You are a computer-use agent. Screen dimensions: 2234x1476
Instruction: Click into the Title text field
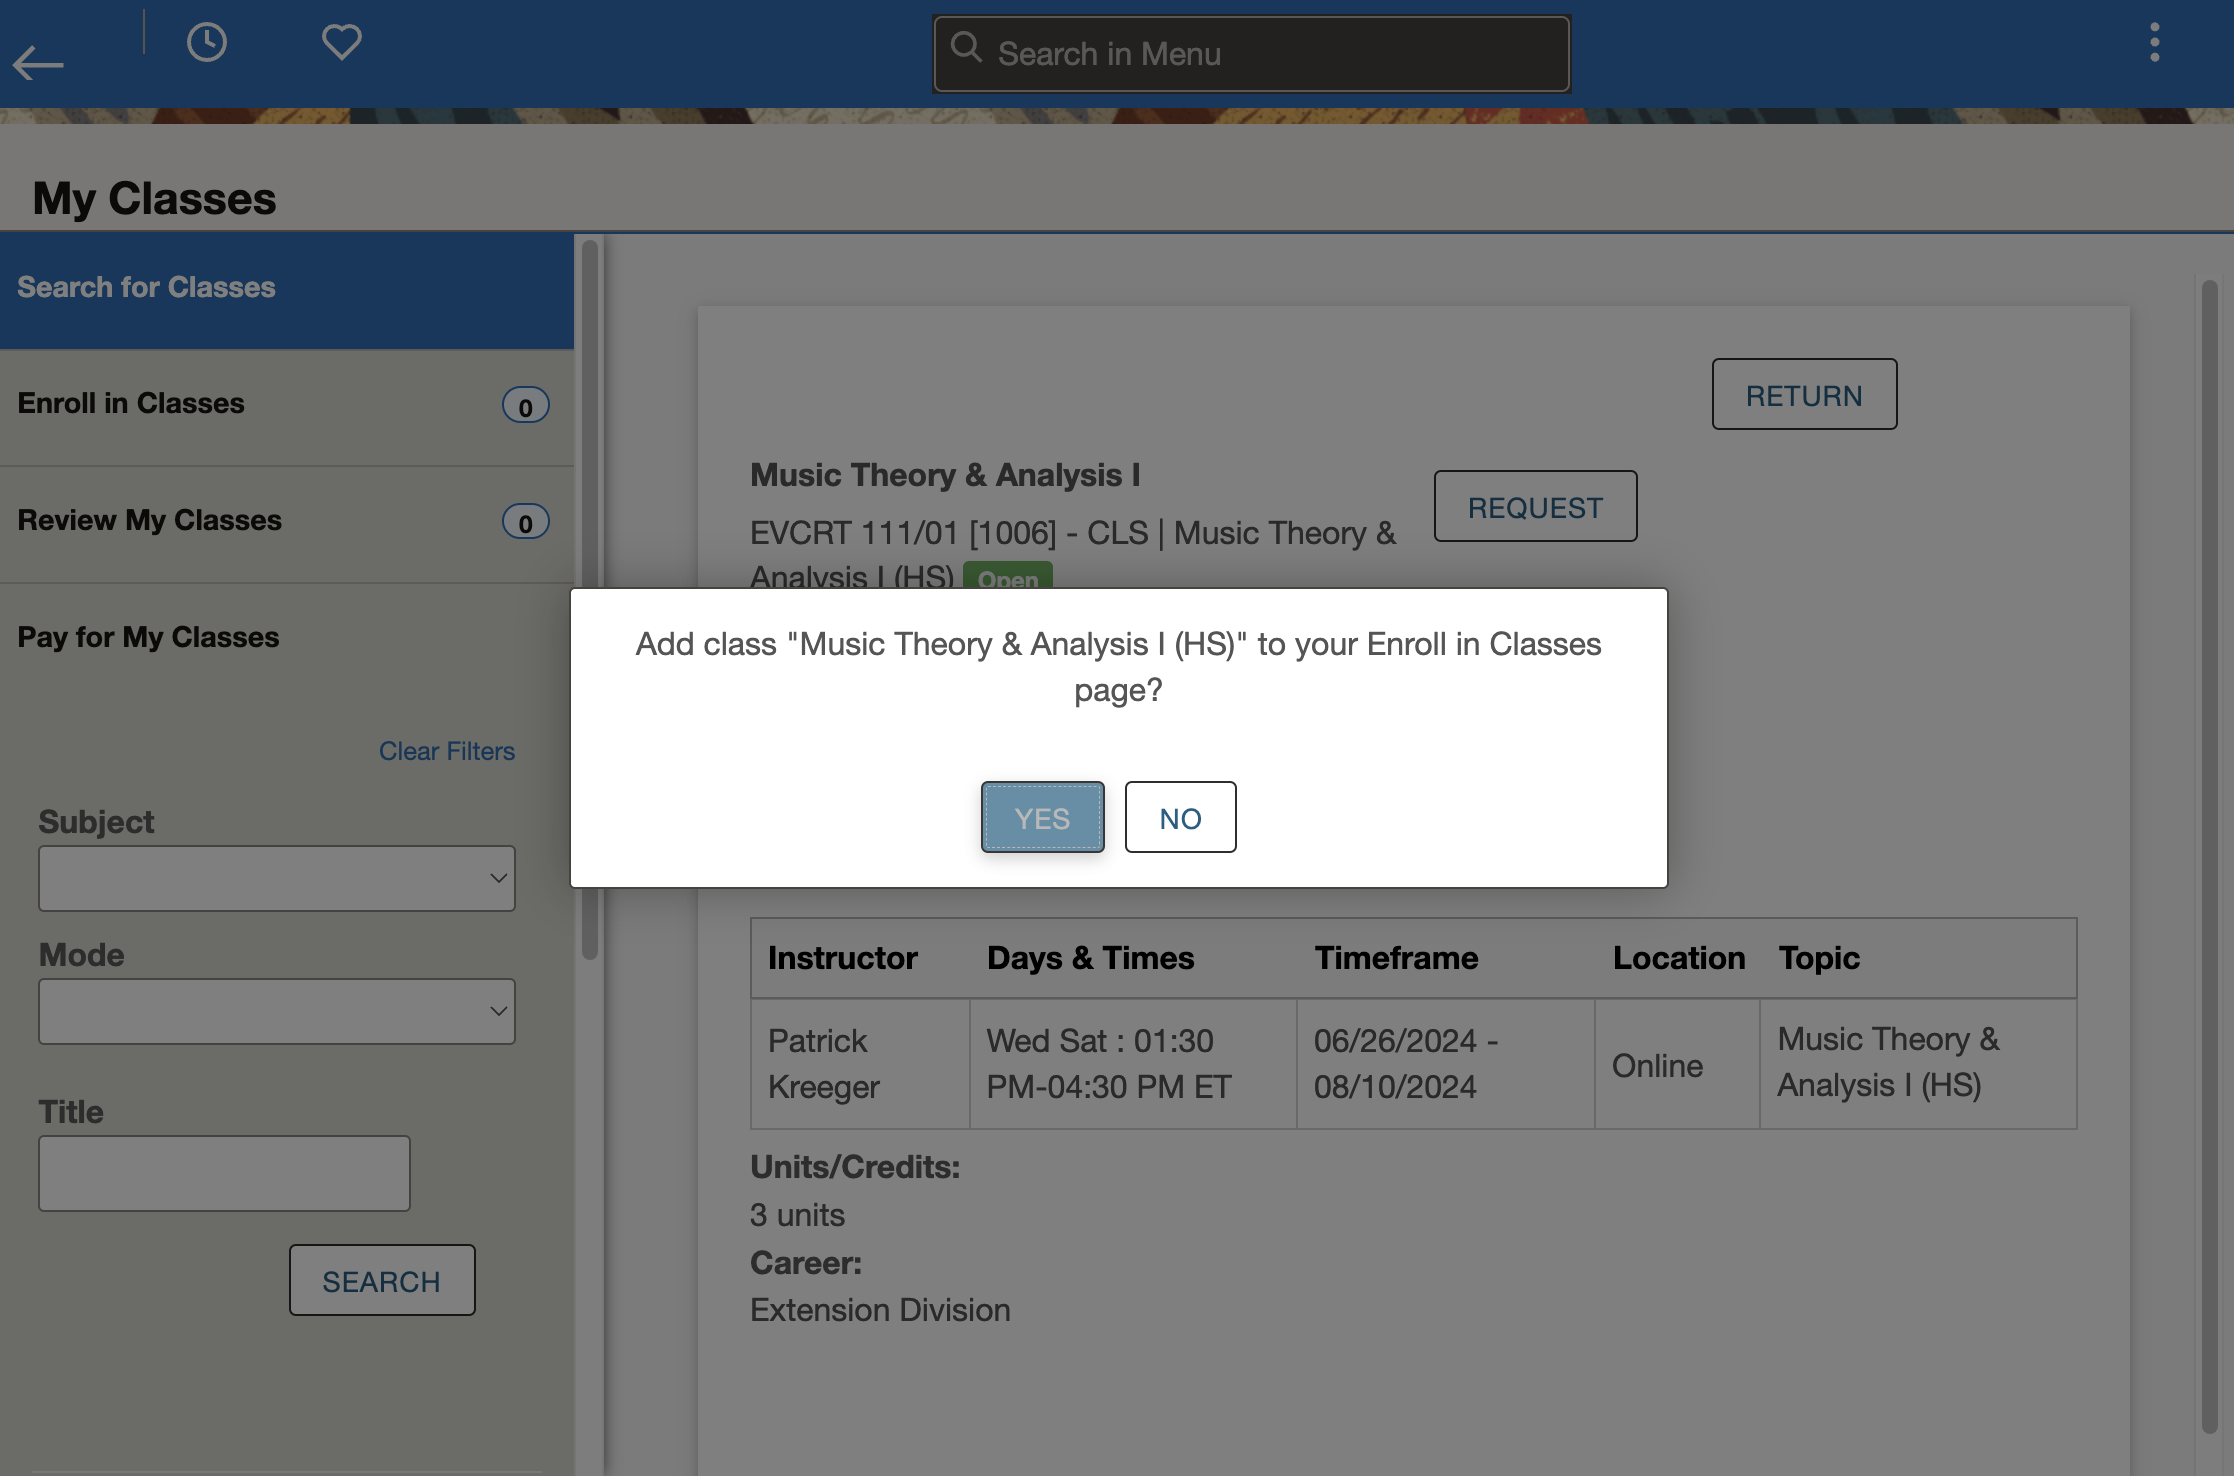click(x=224, y=1173)
